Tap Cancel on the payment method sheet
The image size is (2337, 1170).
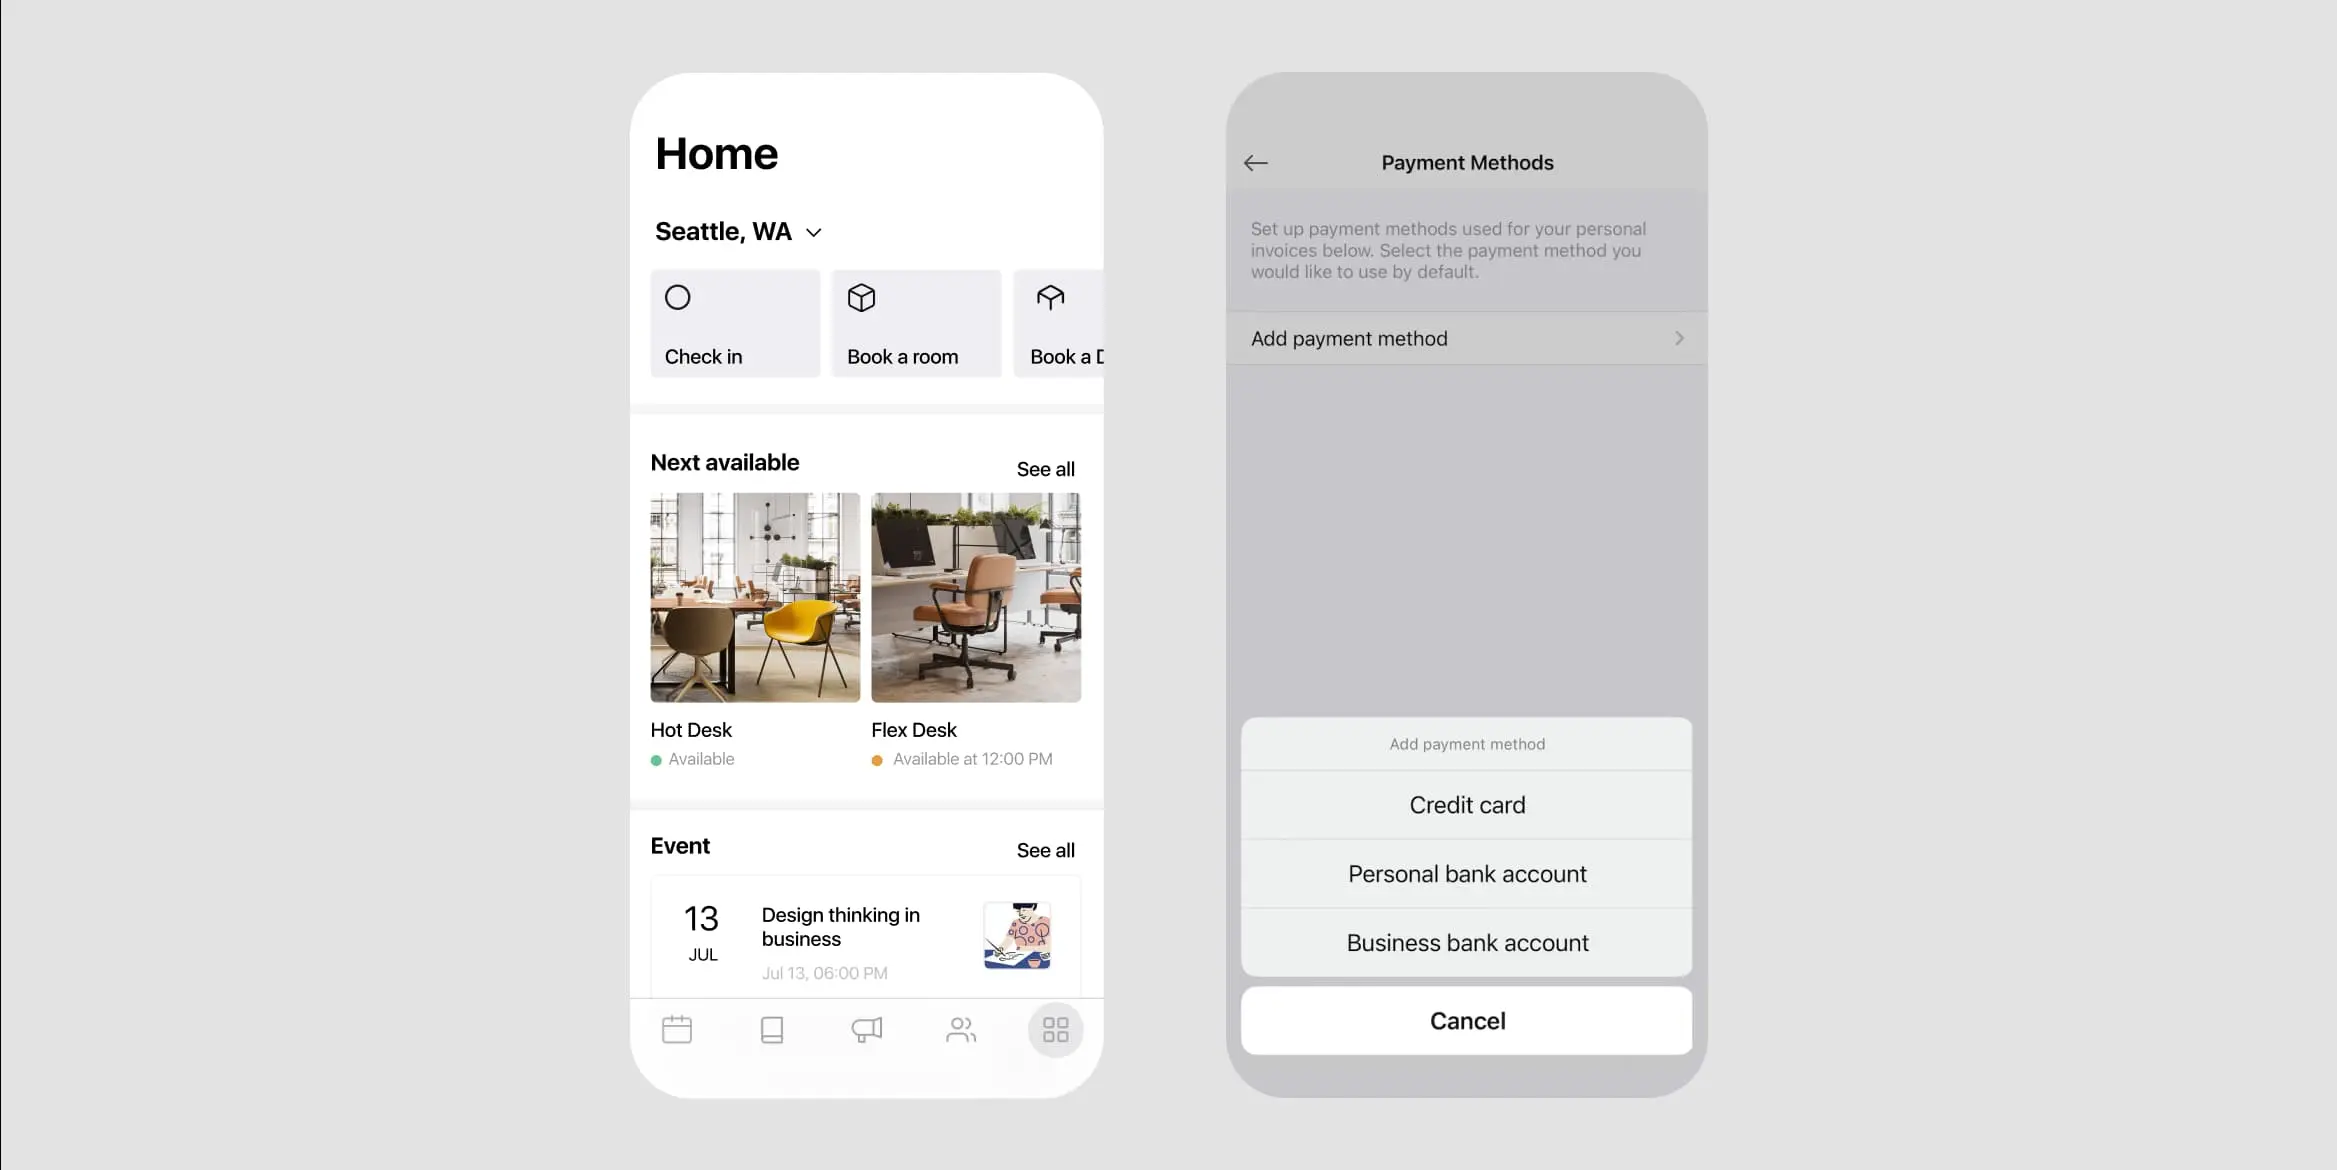(1465, 1021)
